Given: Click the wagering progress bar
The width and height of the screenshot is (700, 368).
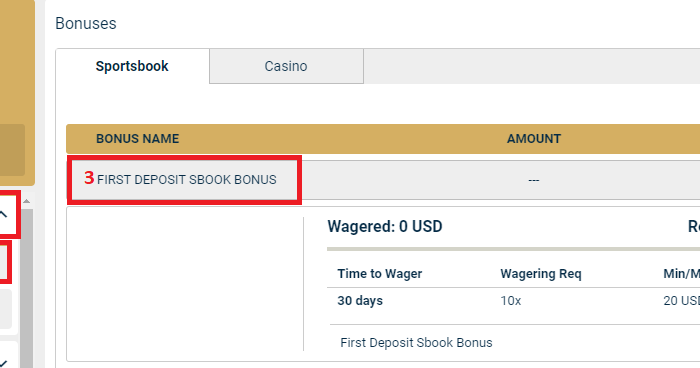Looking at the screenshot, I should 513,249.
